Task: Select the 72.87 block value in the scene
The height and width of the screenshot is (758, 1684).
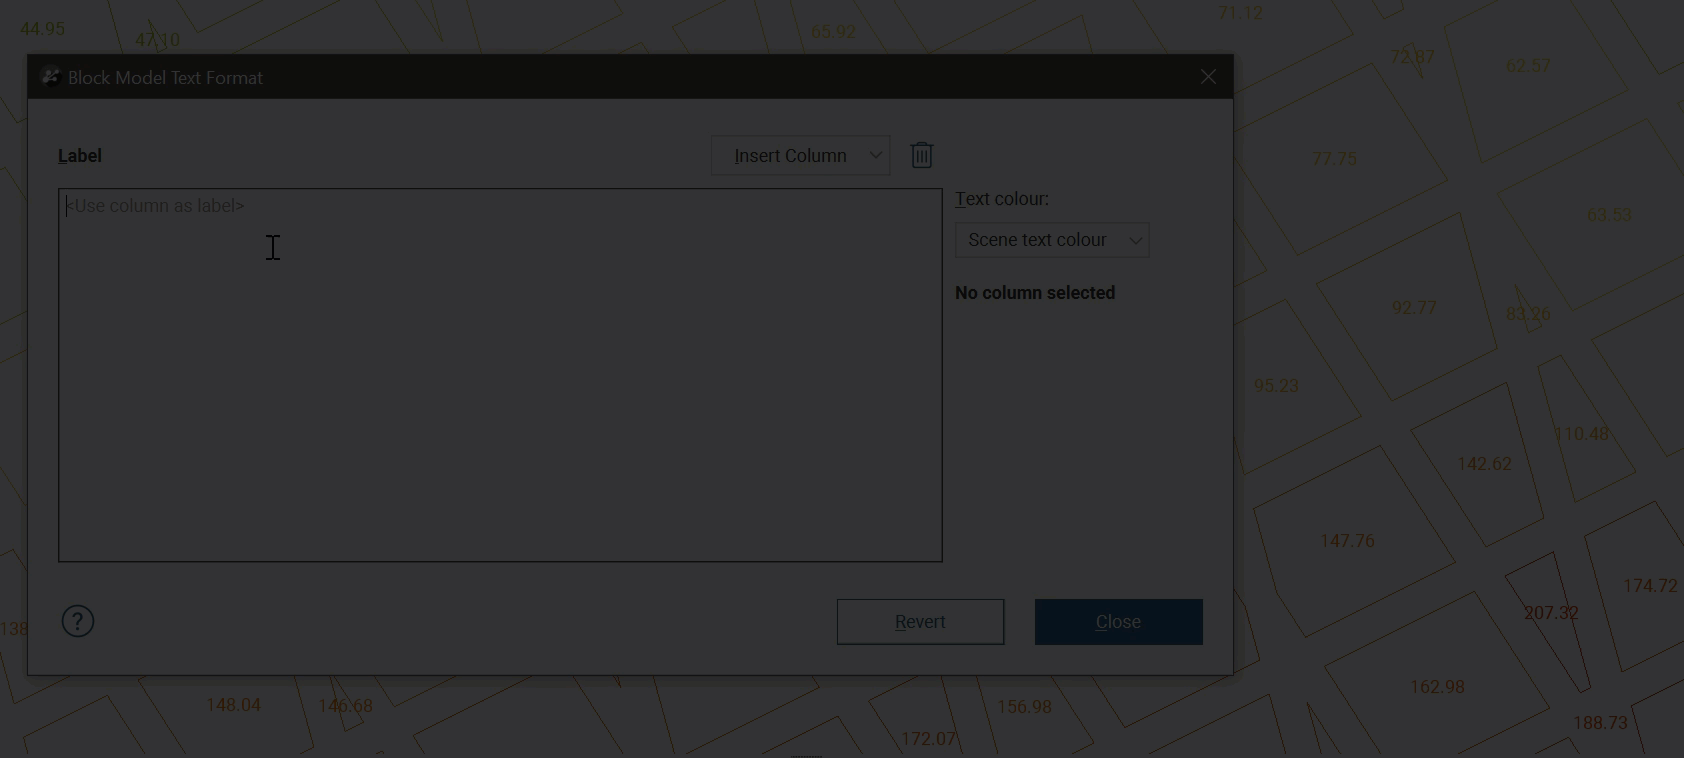Action: tap(1412, 57)
